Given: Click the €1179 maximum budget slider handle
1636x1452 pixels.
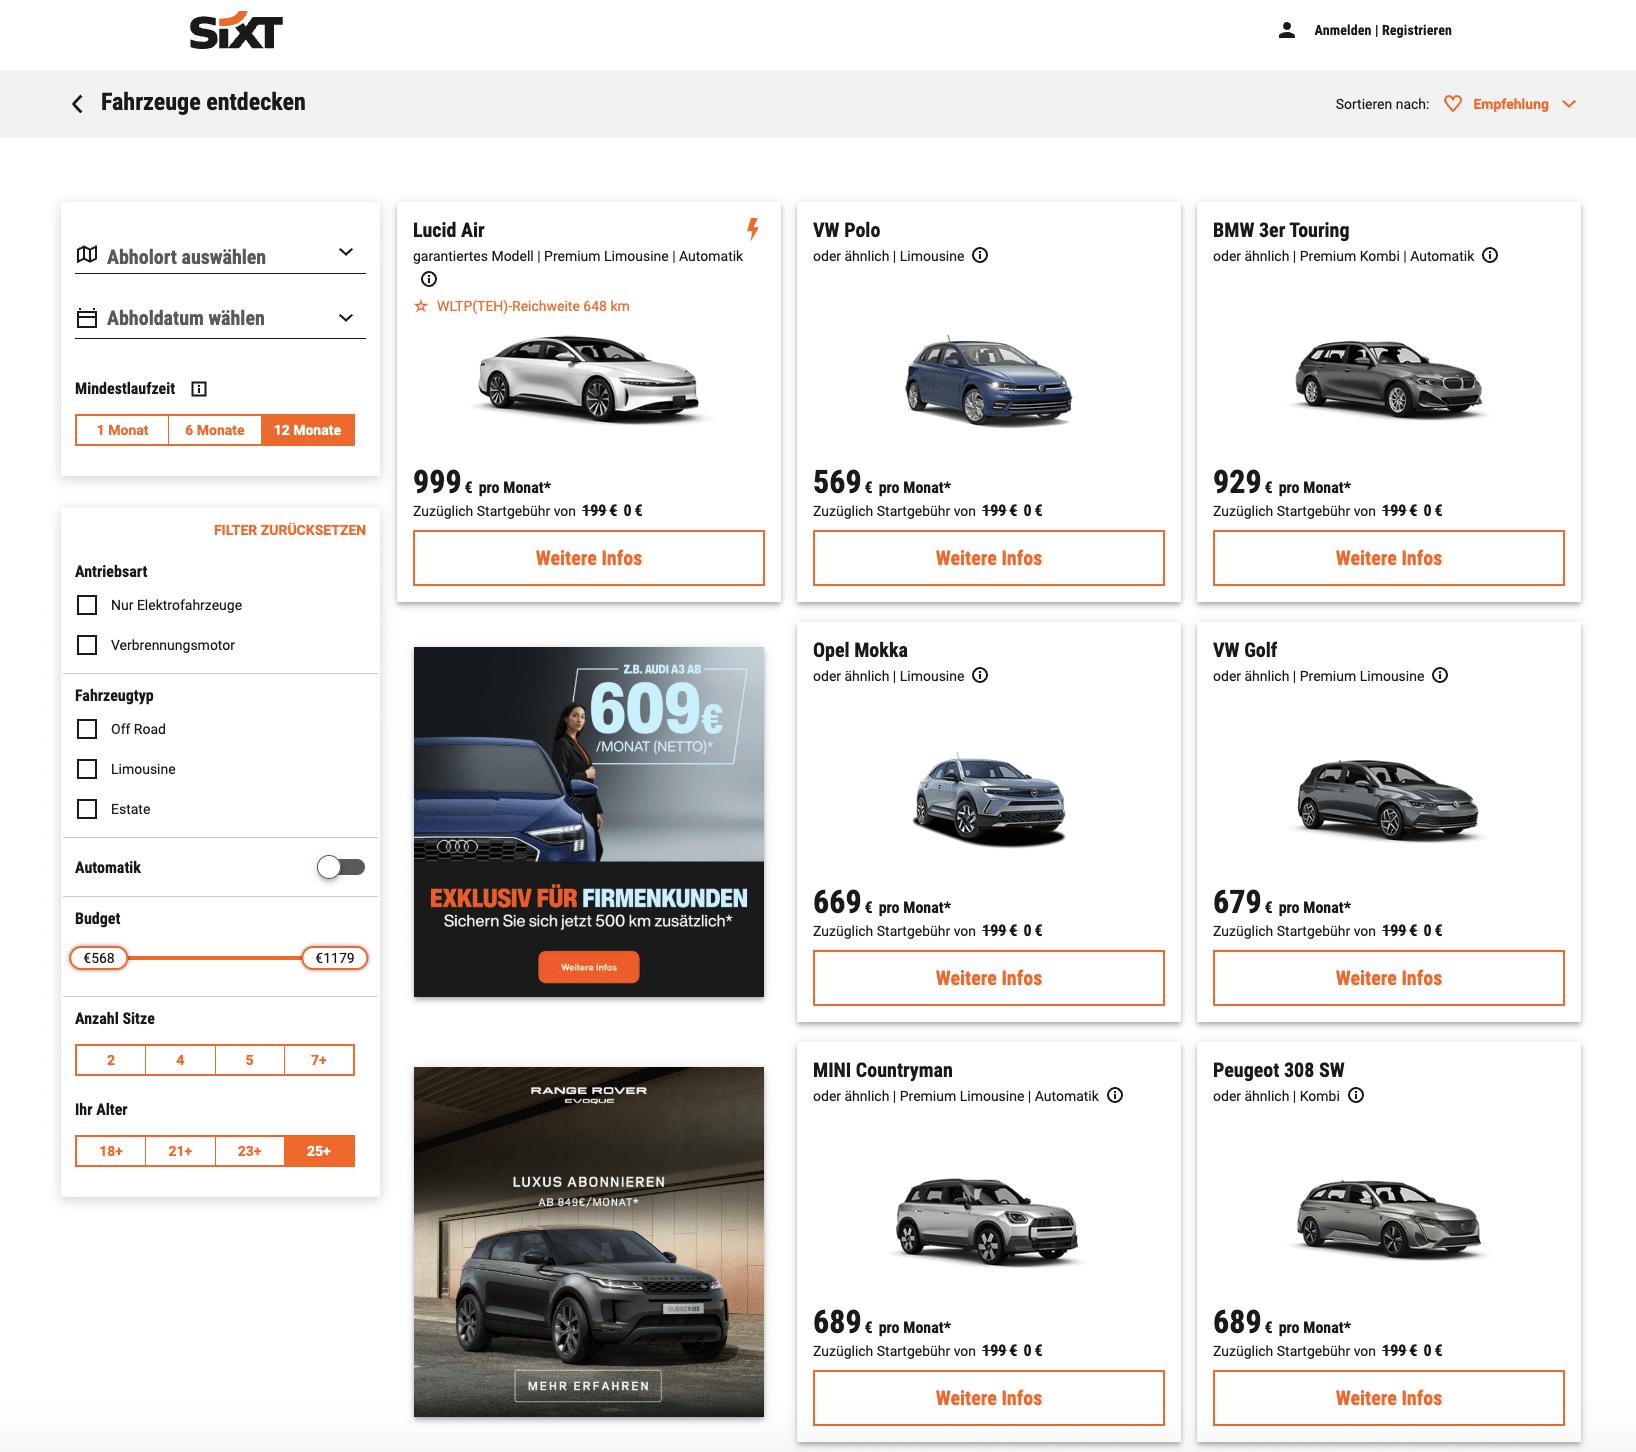Looking at the screenshot, I should pyautogui.click(x=335, y=958).
